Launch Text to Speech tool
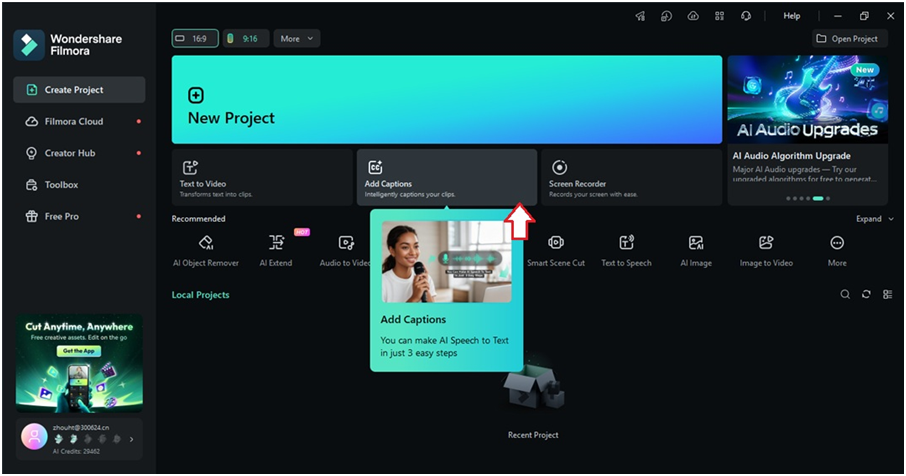This screenshot has height=476, width=906. pyautogui.click(x=626, y=251)
